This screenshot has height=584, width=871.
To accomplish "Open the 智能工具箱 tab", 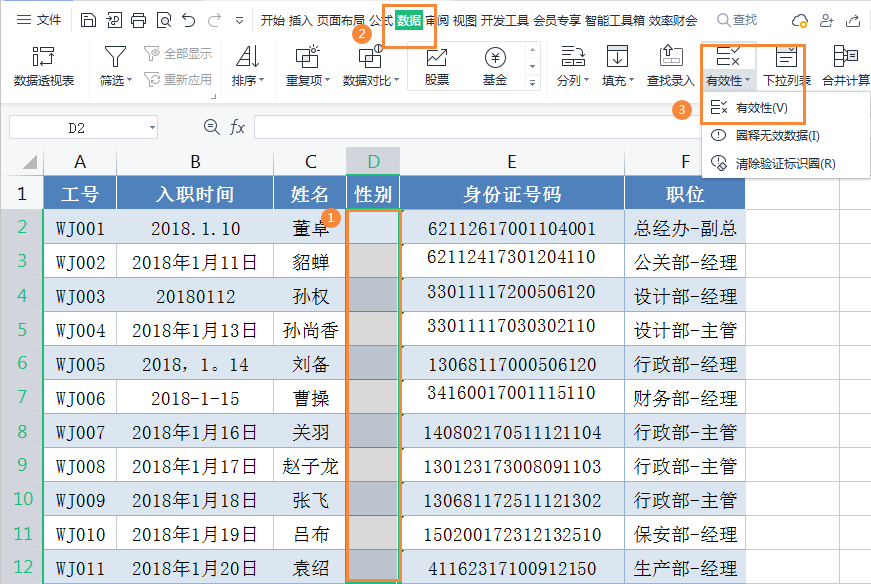I will (x=614, y=21).
